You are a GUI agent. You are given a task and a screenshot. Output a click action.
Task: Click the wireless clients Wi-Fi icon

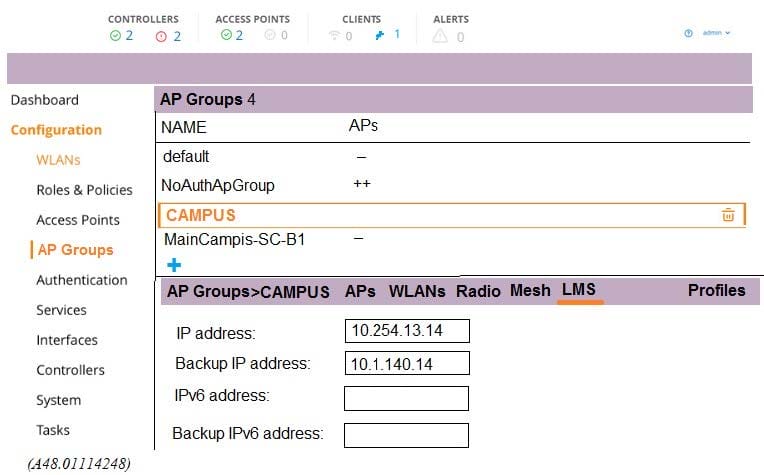(x=334, y=36)
